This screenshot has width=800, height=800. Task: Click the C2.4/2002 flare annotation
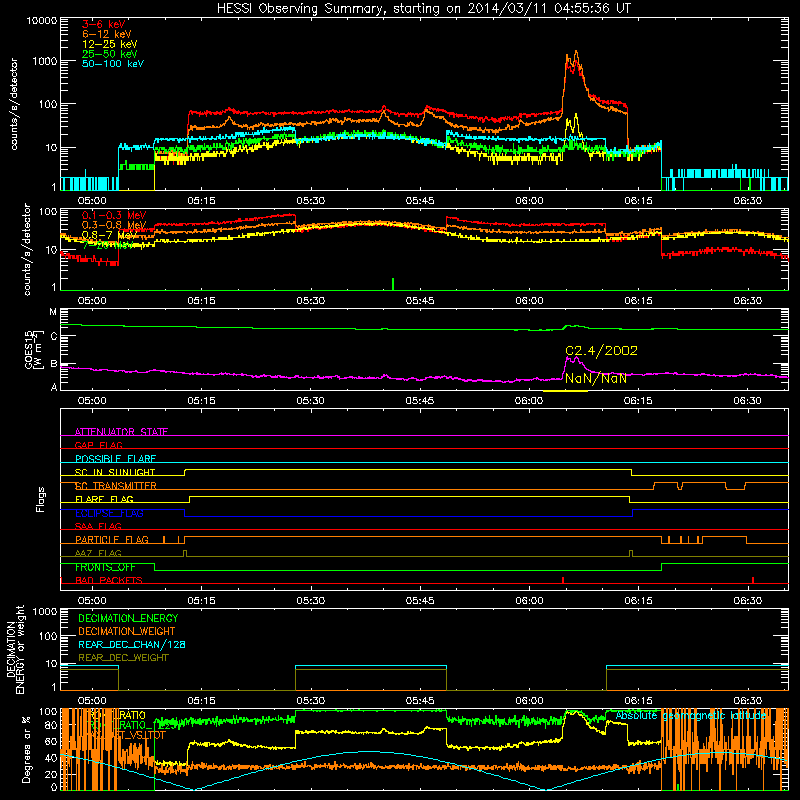tap(602, 351)
